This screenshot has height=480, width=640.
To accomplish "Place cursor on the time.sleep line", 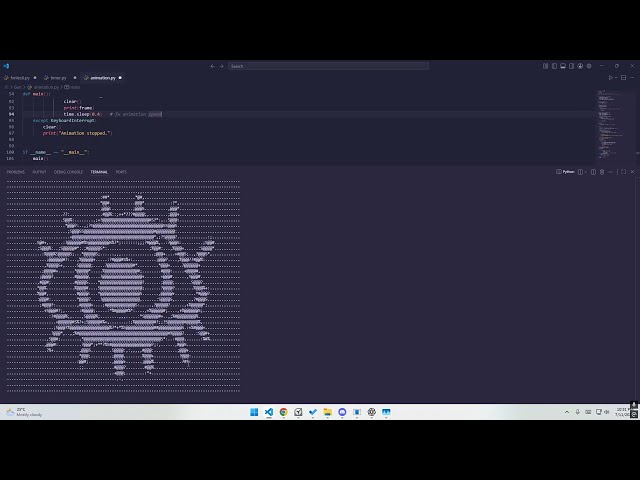I will tap(113, 114).
